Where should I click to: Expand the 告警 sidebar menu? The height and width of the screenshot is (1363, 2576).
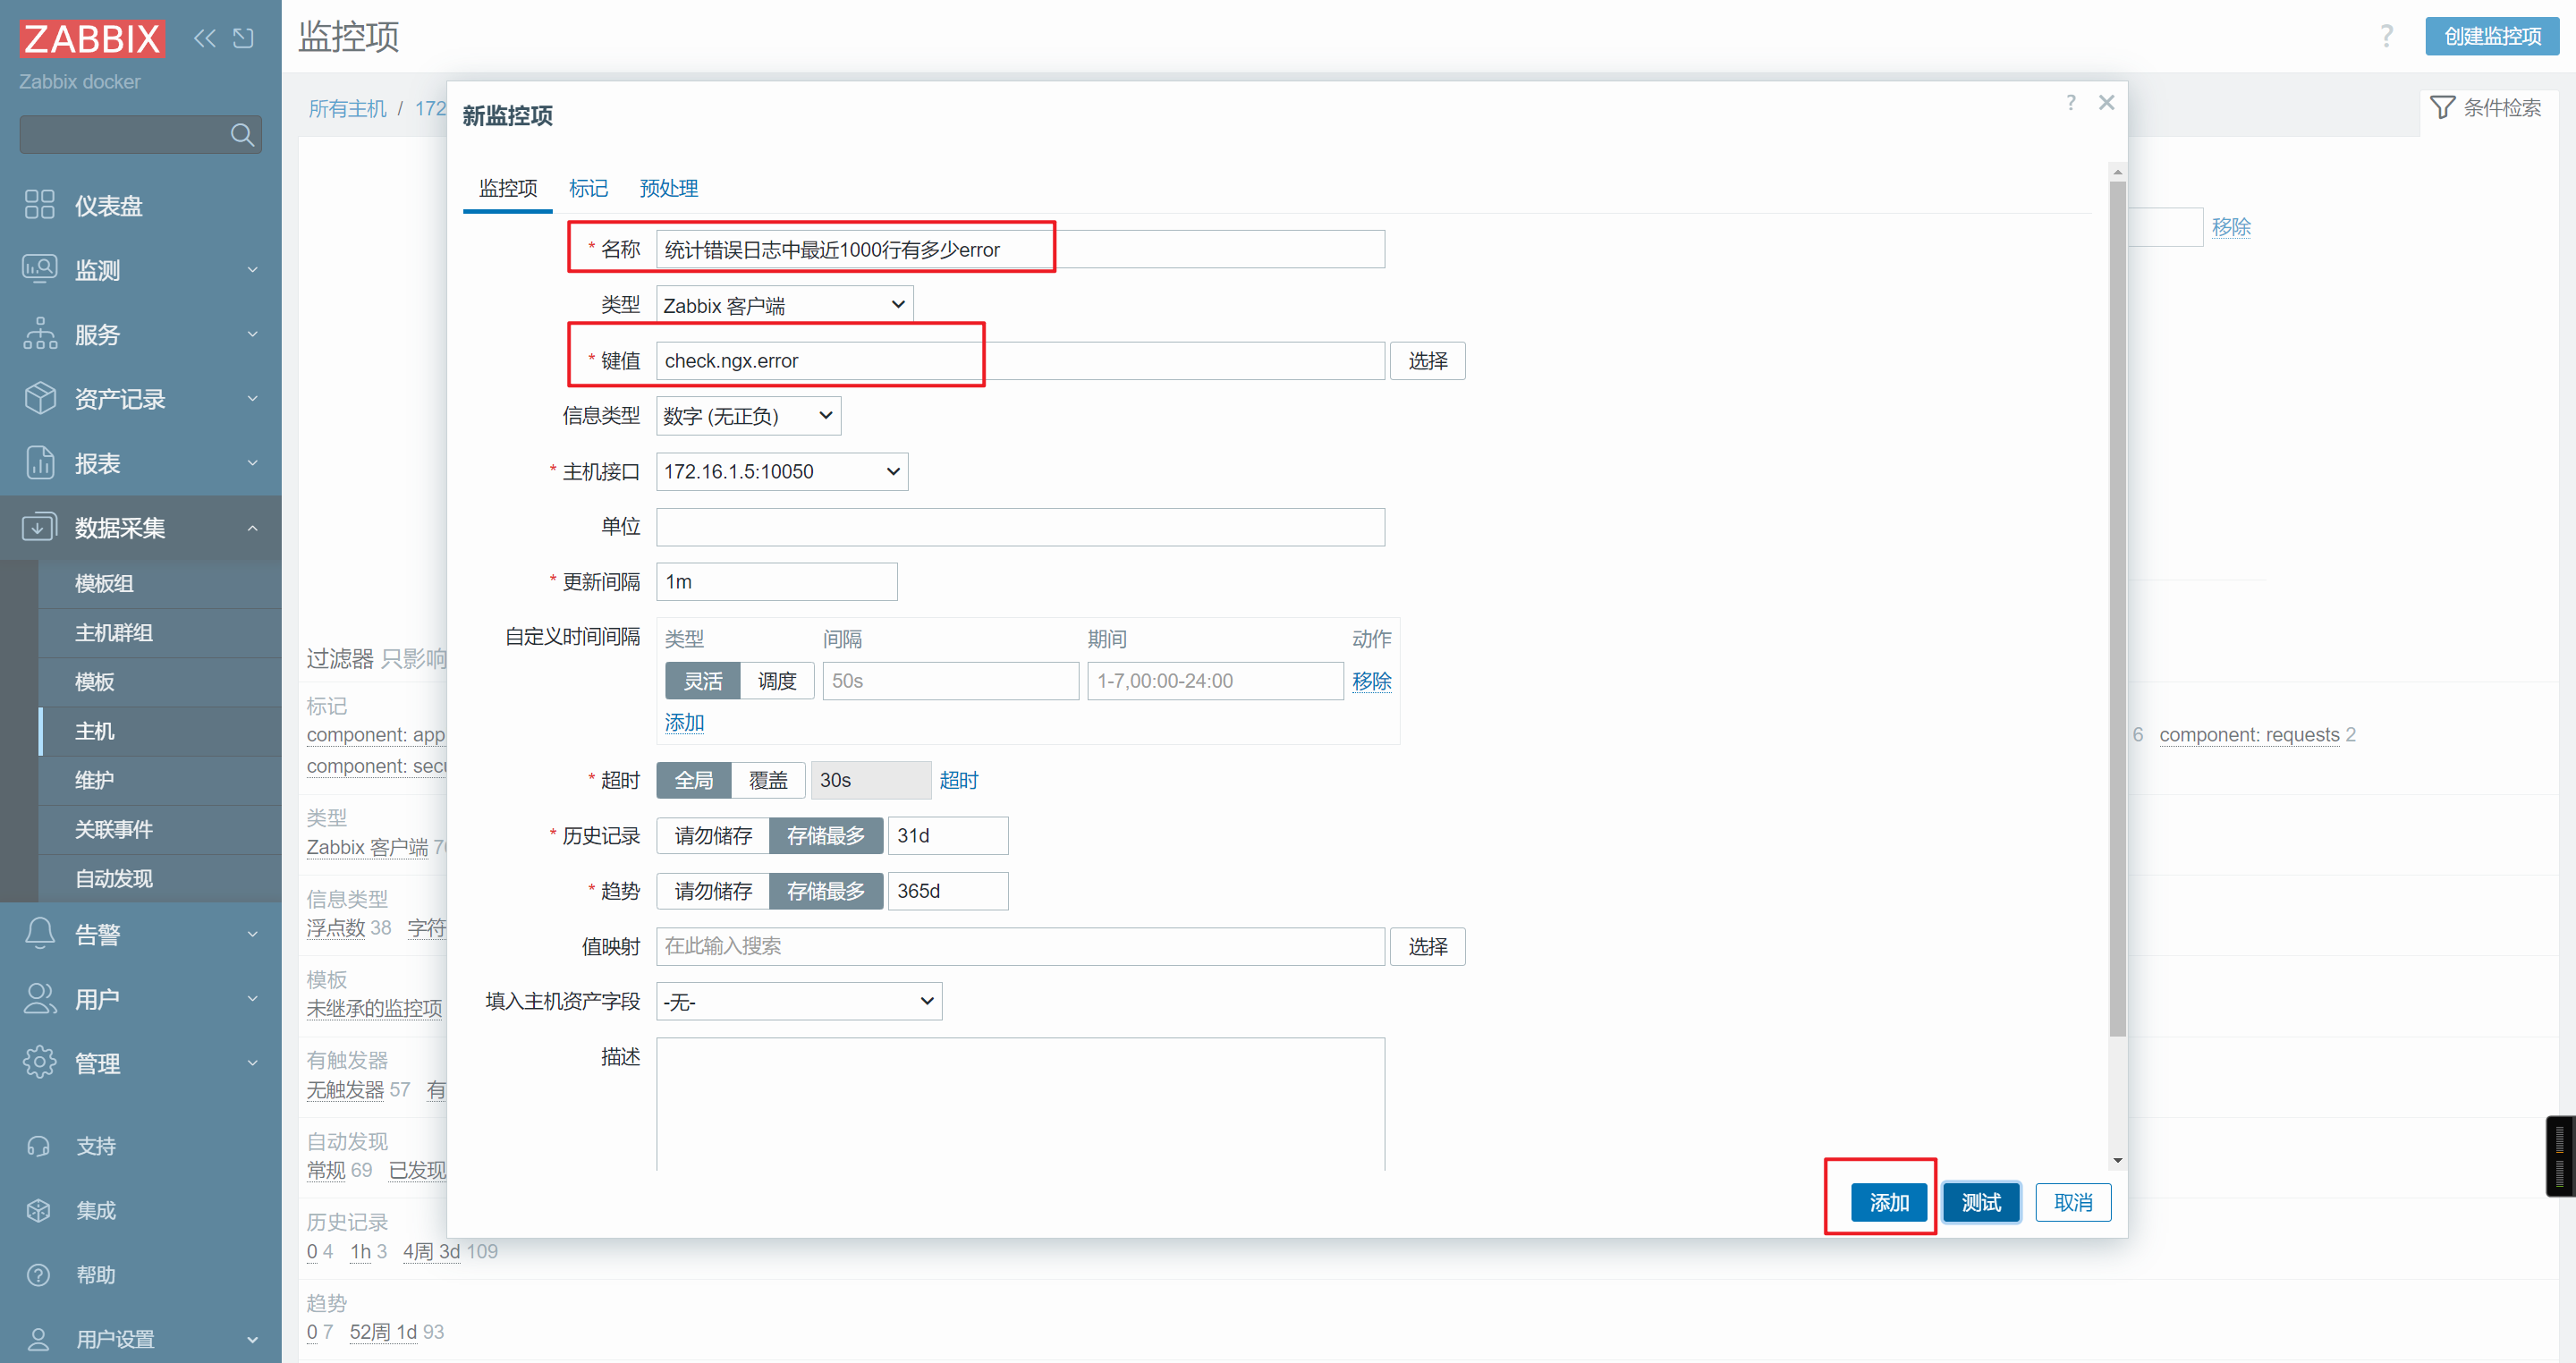pyautogui.click(x=252, y=934)
